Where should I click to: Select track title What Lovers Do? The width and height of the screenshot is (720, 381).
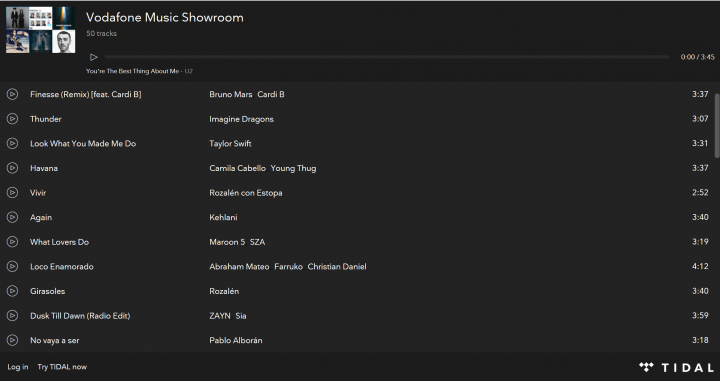(60, 242)
